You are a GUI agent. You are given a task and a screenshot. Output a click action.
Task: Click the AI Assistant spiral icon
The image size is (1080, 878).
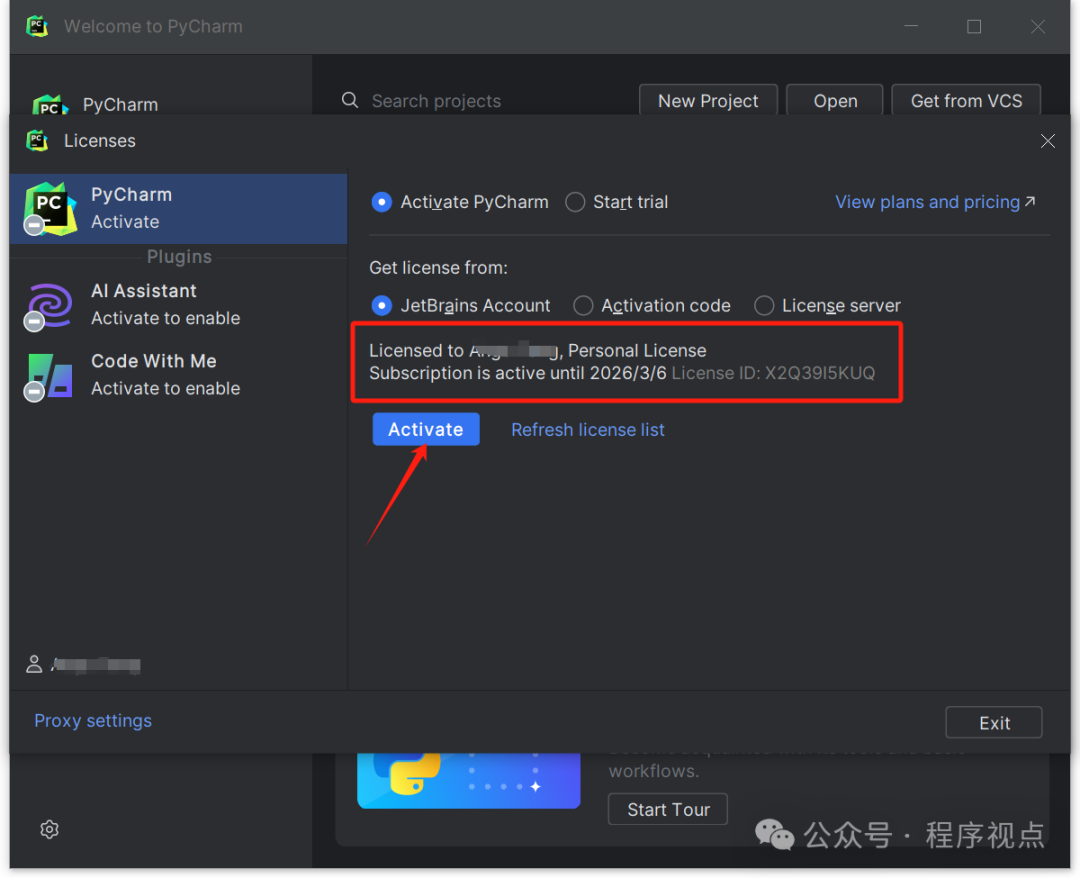click(x=50, y=305)
